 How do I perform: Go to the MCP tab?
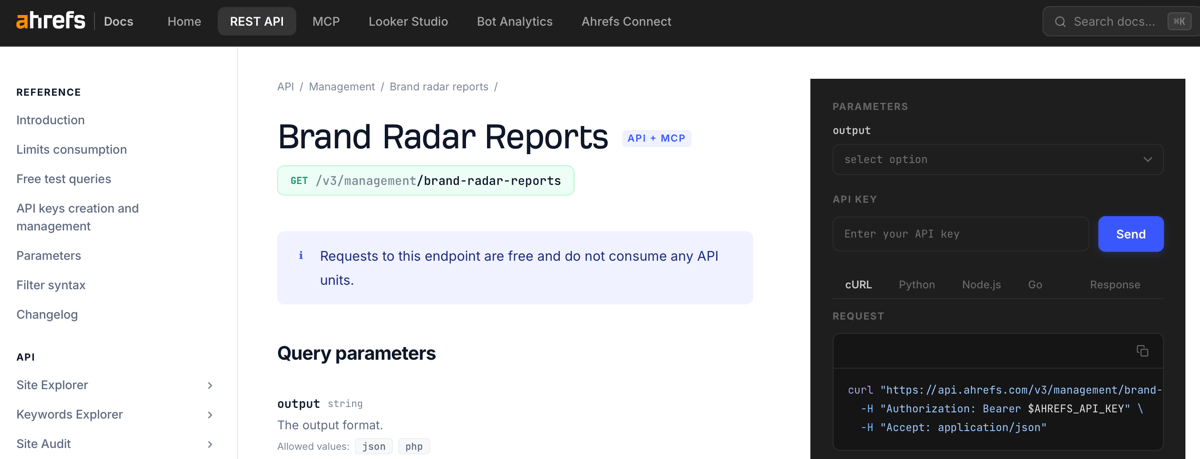coord(326,21)
